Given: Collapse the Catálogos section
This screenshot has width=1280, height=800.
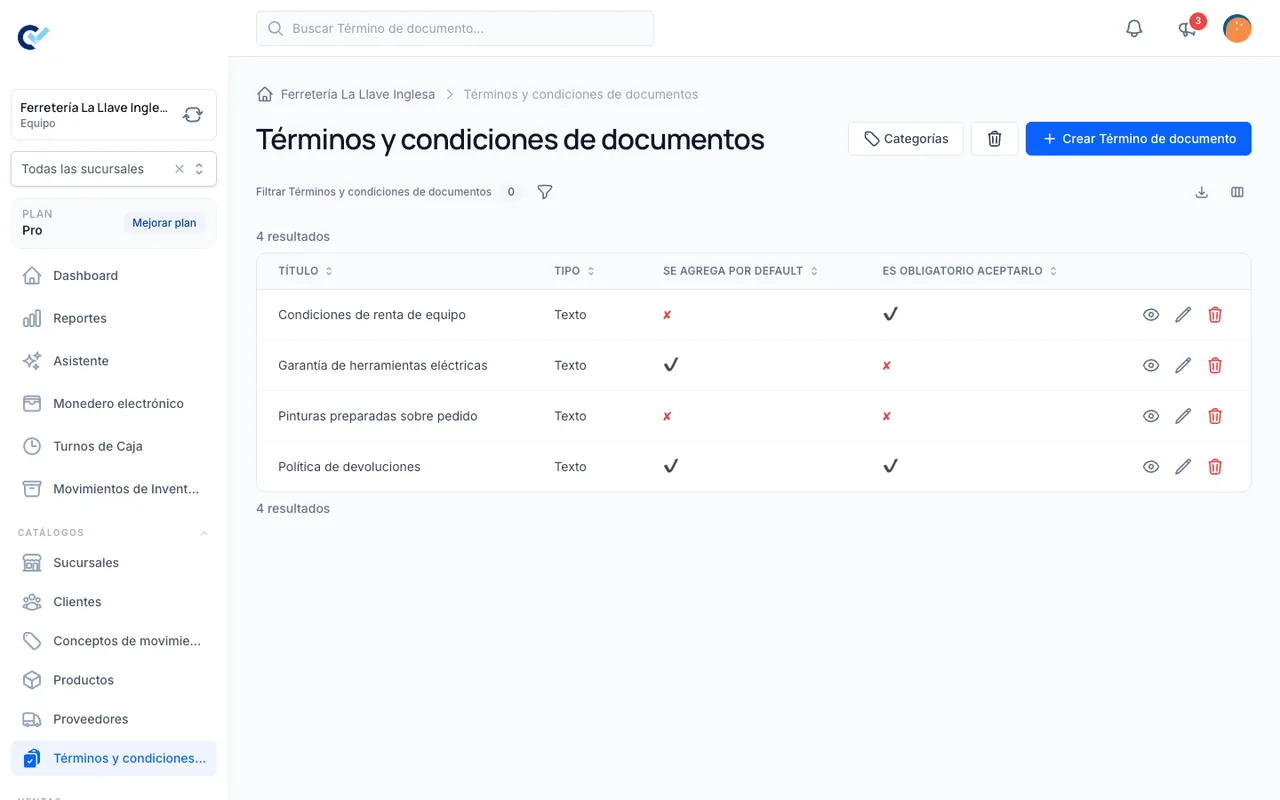Looking at the screenshot, I should pos(204,533).
